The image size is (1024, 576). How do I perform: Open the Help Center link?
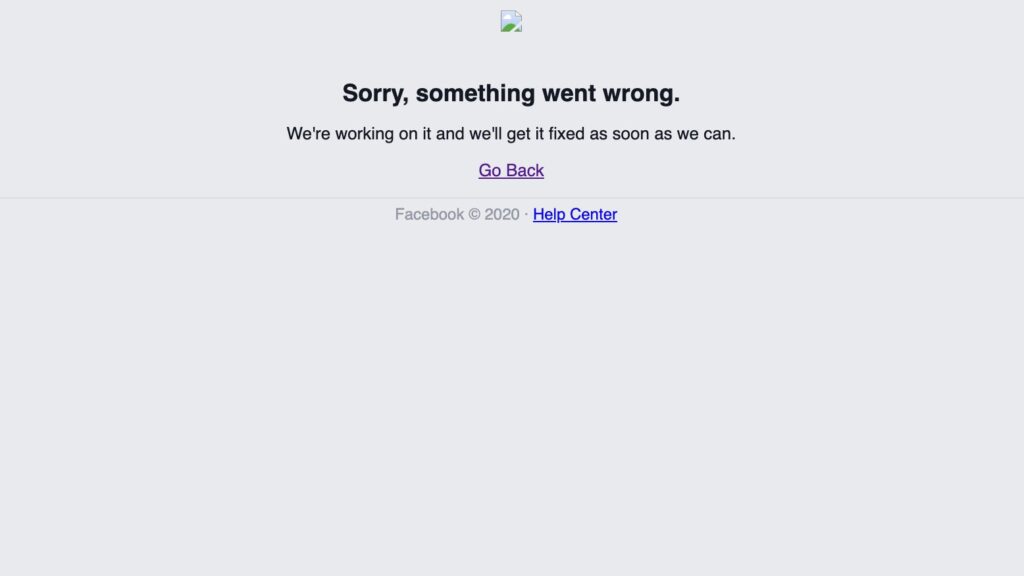(x=575, y=214)
